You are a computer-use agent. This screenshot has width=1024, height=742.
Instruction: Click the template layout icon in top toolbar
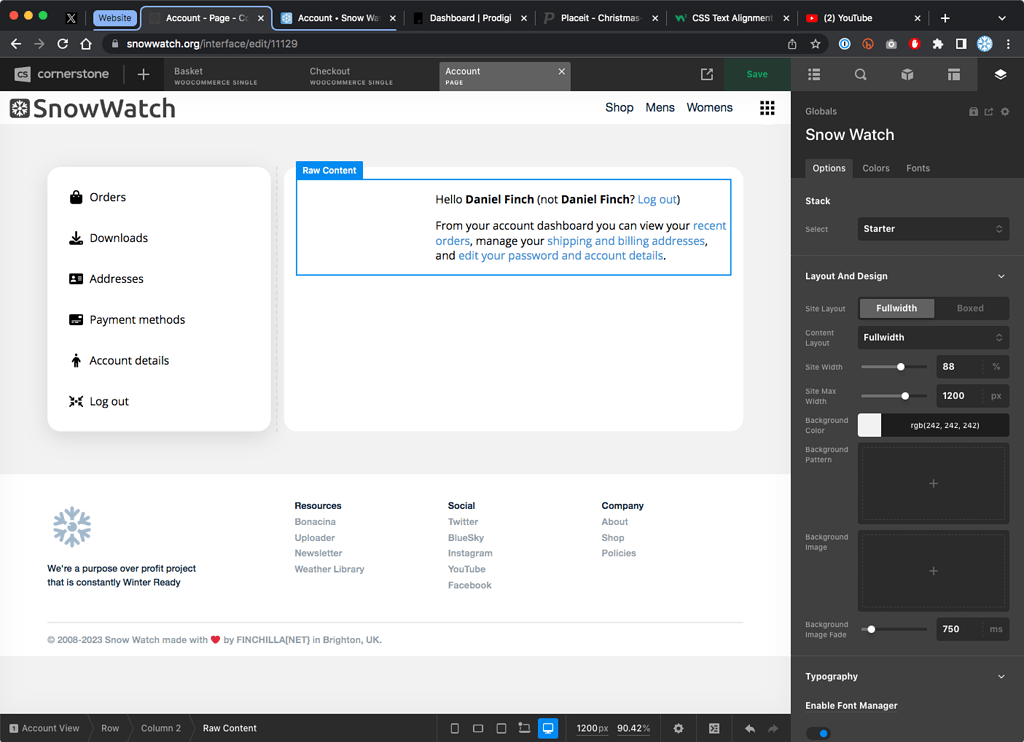[952, 74]
